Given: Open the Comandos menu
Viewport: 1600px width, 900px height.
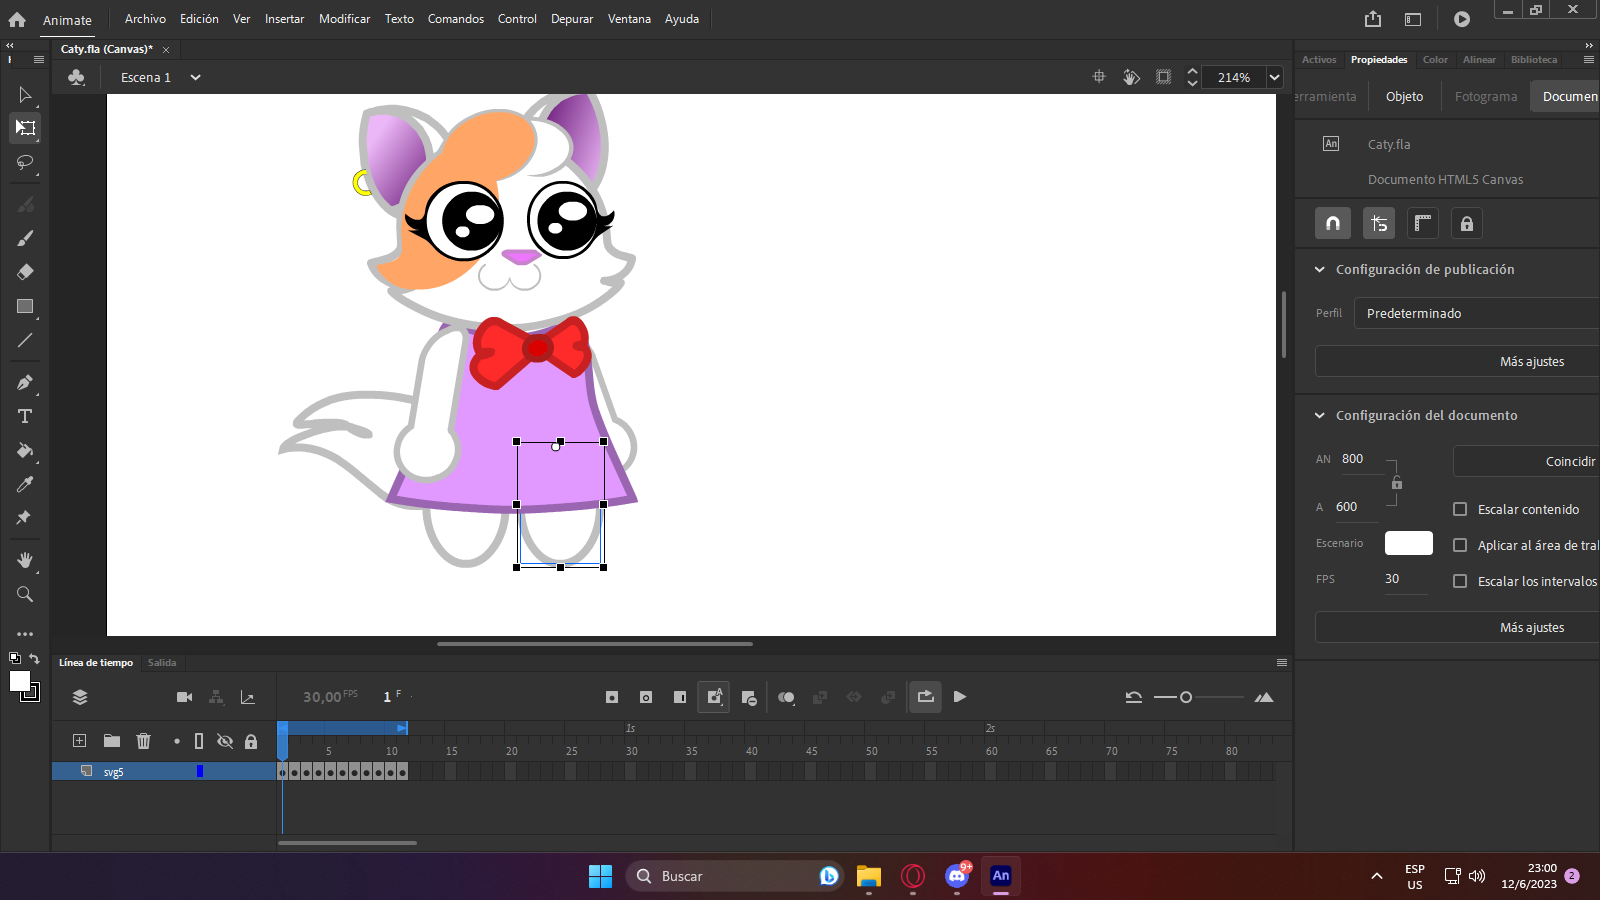Looking at the screenshot, I should 456,19.
